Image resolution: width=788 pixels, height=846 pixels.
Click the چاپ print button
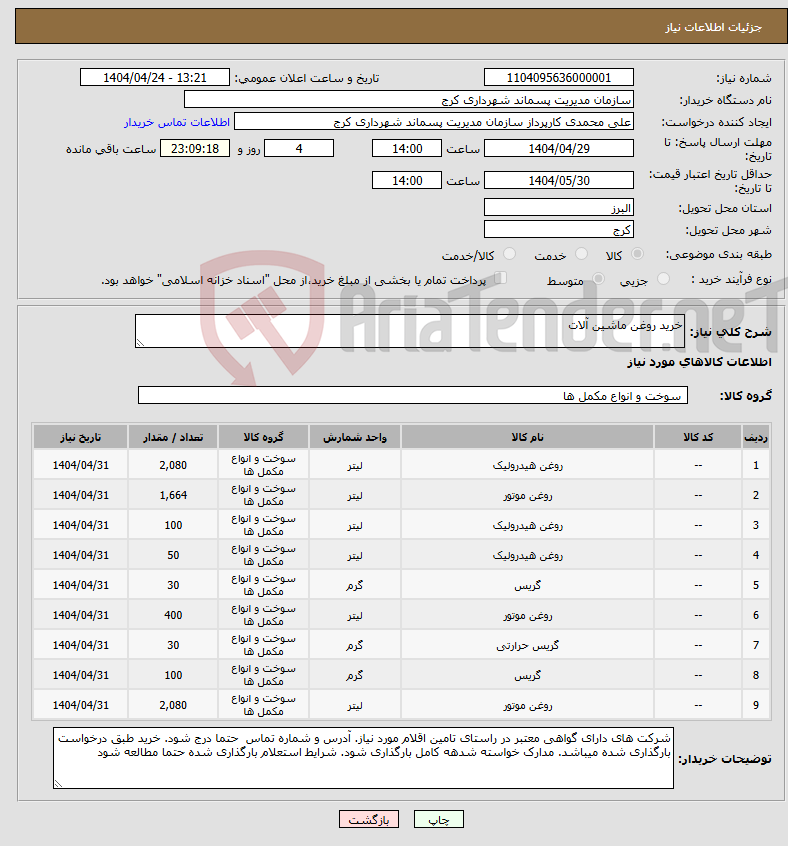pos(438,820)
